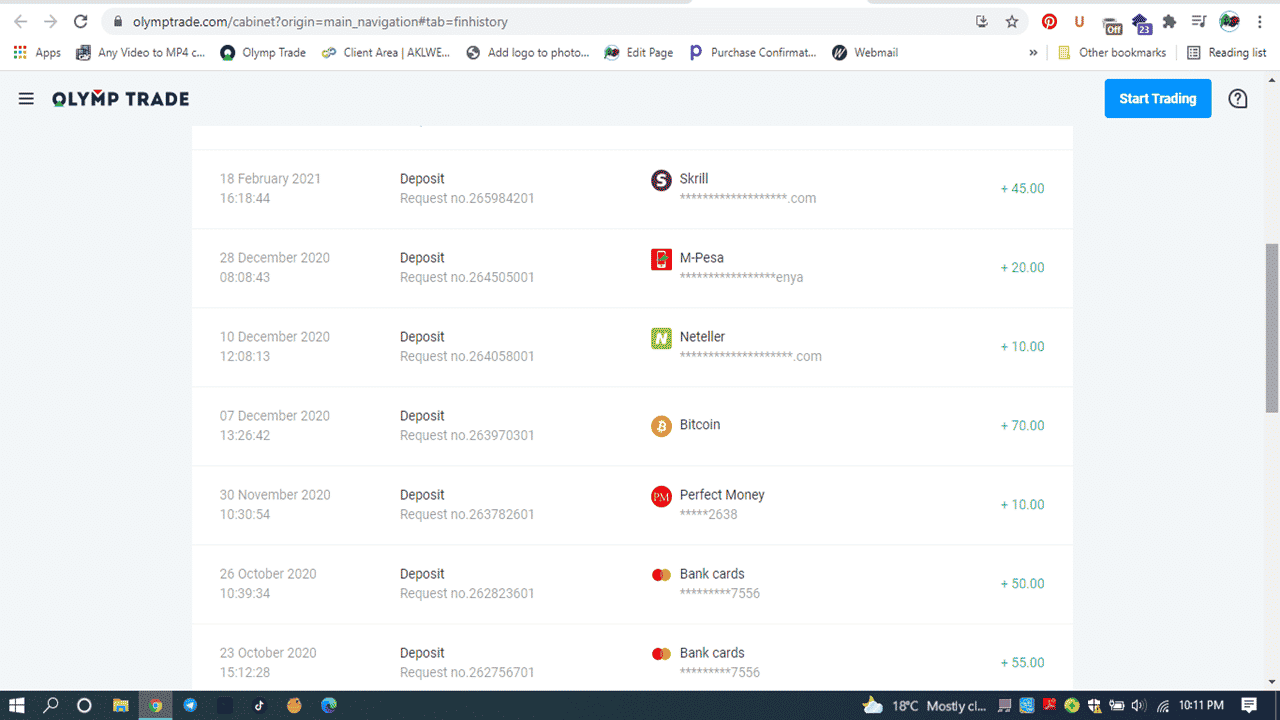Viewport: 1280px width, 720px height.
Task: Click the page vertical scrollbar thumb
Action: (x=1272, y=327)
